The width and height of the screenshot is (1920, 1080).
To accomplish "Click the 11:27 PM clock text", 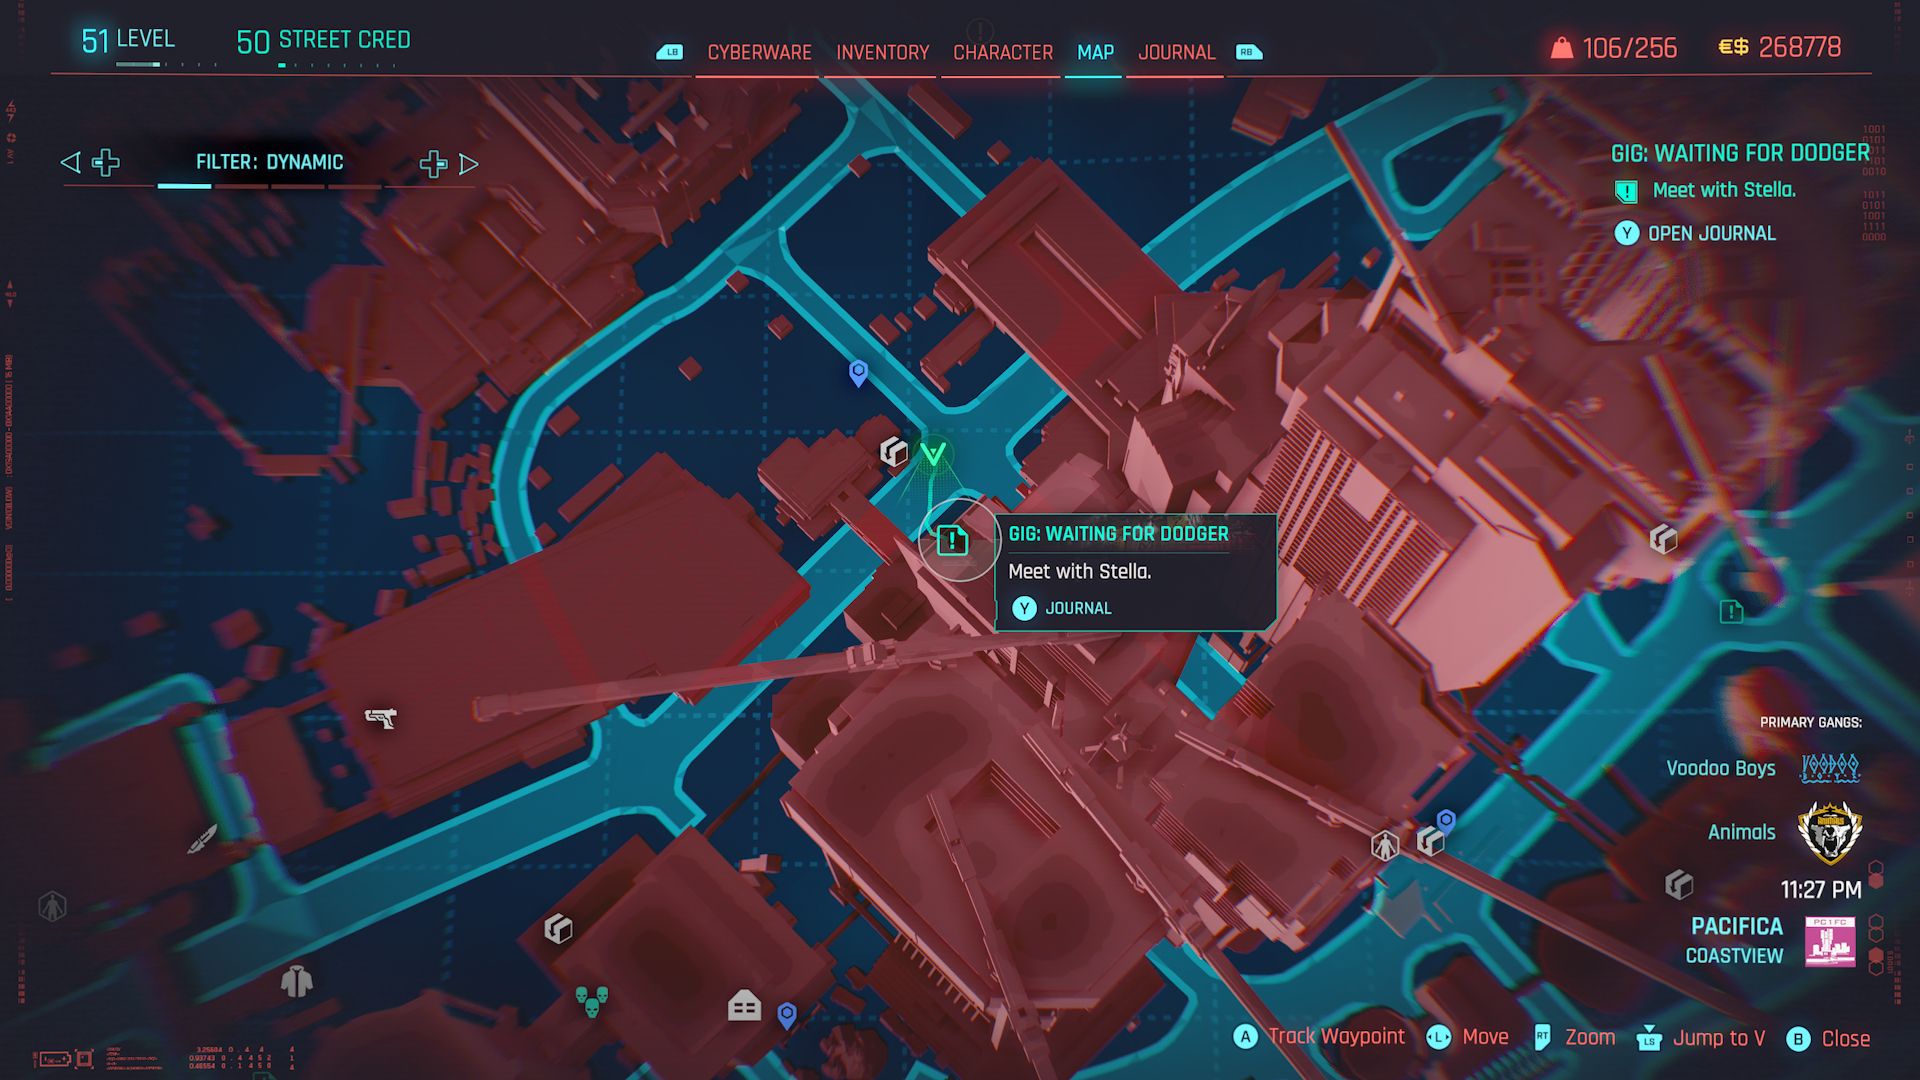I will click(1821, 889).
